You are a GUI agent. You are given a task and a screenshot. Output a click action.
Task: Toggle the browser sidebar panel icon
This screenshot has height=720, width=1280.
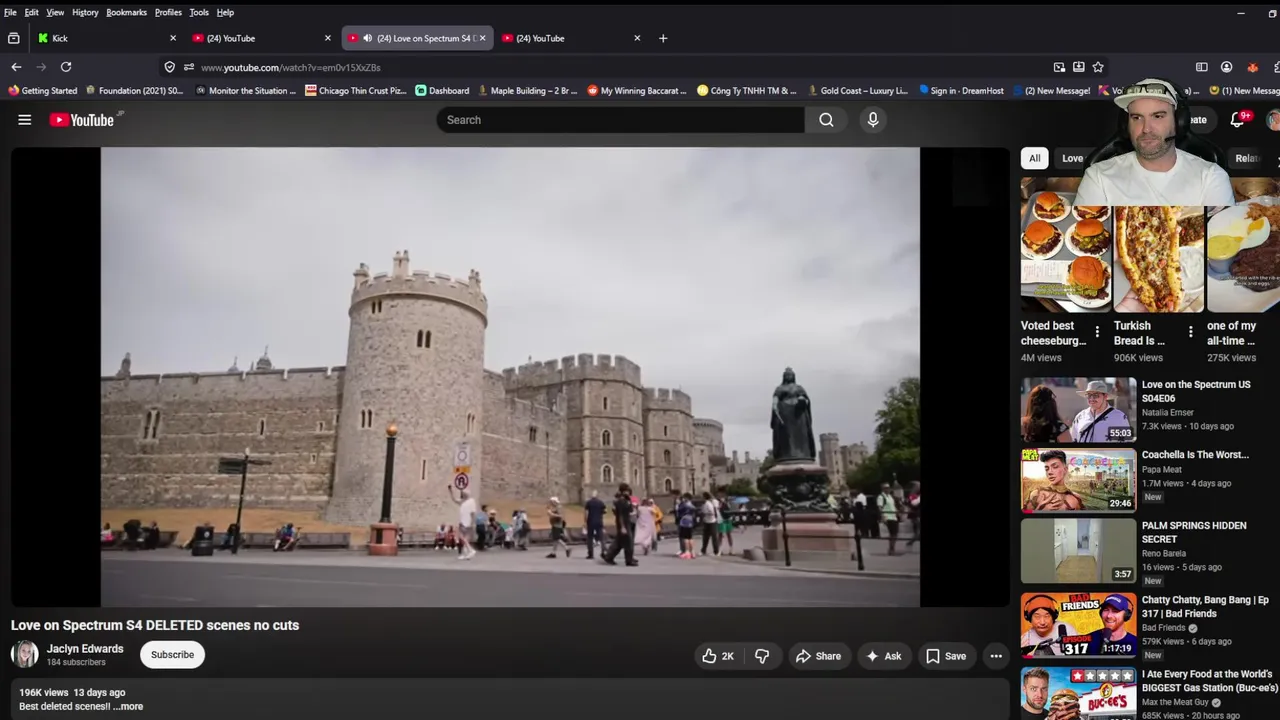pos(1202,67)
